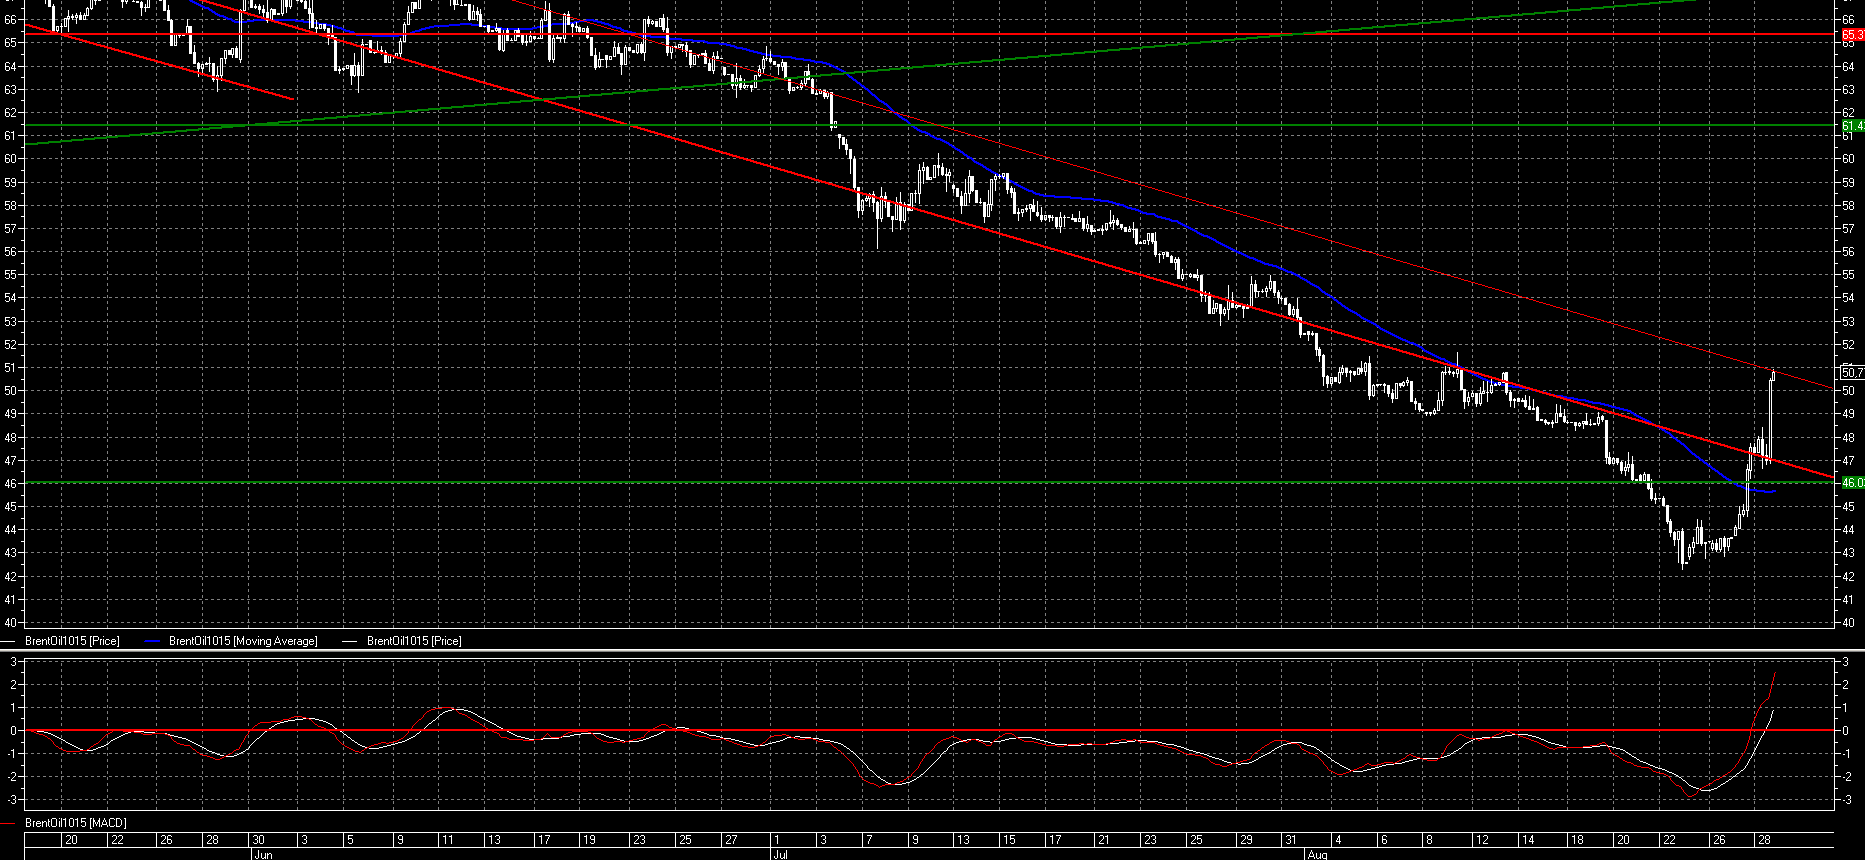Click the Jul month label on time axis
This screenshot has width=1865, height=860.
780,854
